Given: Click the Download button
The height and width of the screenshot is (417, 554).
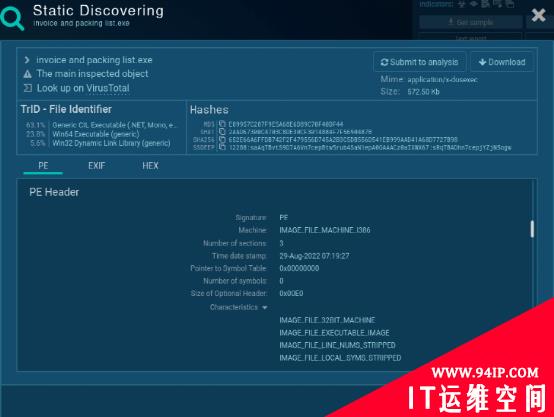Looking at the screenshot, I should pyautogui.click(x=502, y=62).
